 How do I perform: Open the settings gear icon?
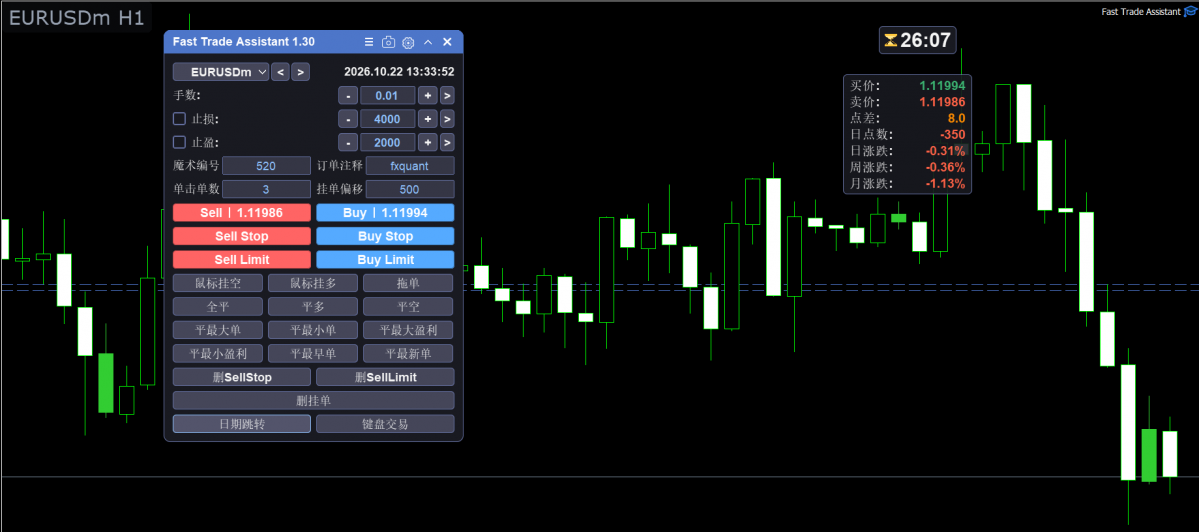click(x=408, y=42)
